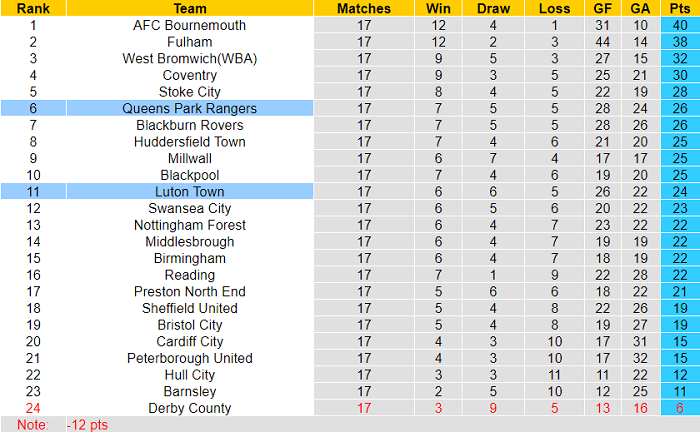This screenshot has width=700, height=432.
Task: Open the Huddersfield Town team link
Action: click(x=189, y=142)
